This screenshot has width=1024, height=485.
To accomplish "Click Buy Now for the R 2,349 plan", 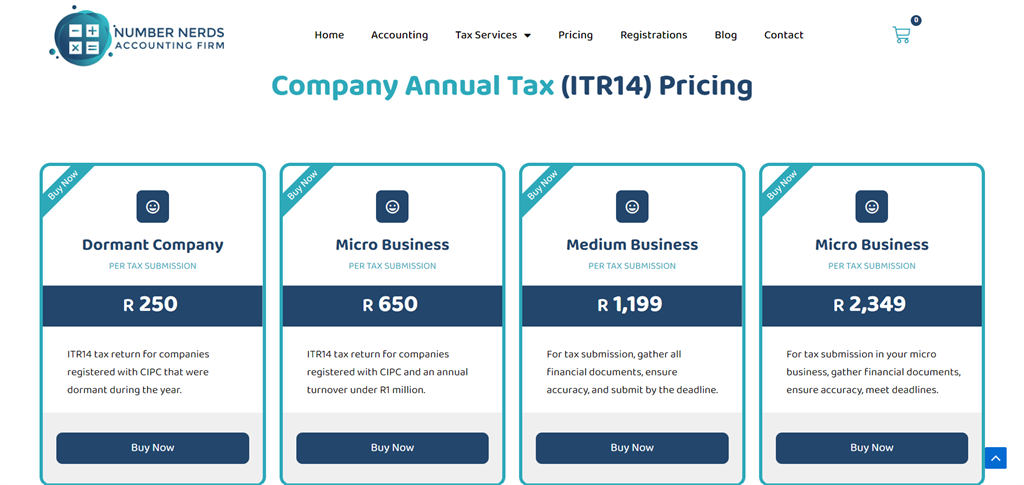I will tap(872, 448).
